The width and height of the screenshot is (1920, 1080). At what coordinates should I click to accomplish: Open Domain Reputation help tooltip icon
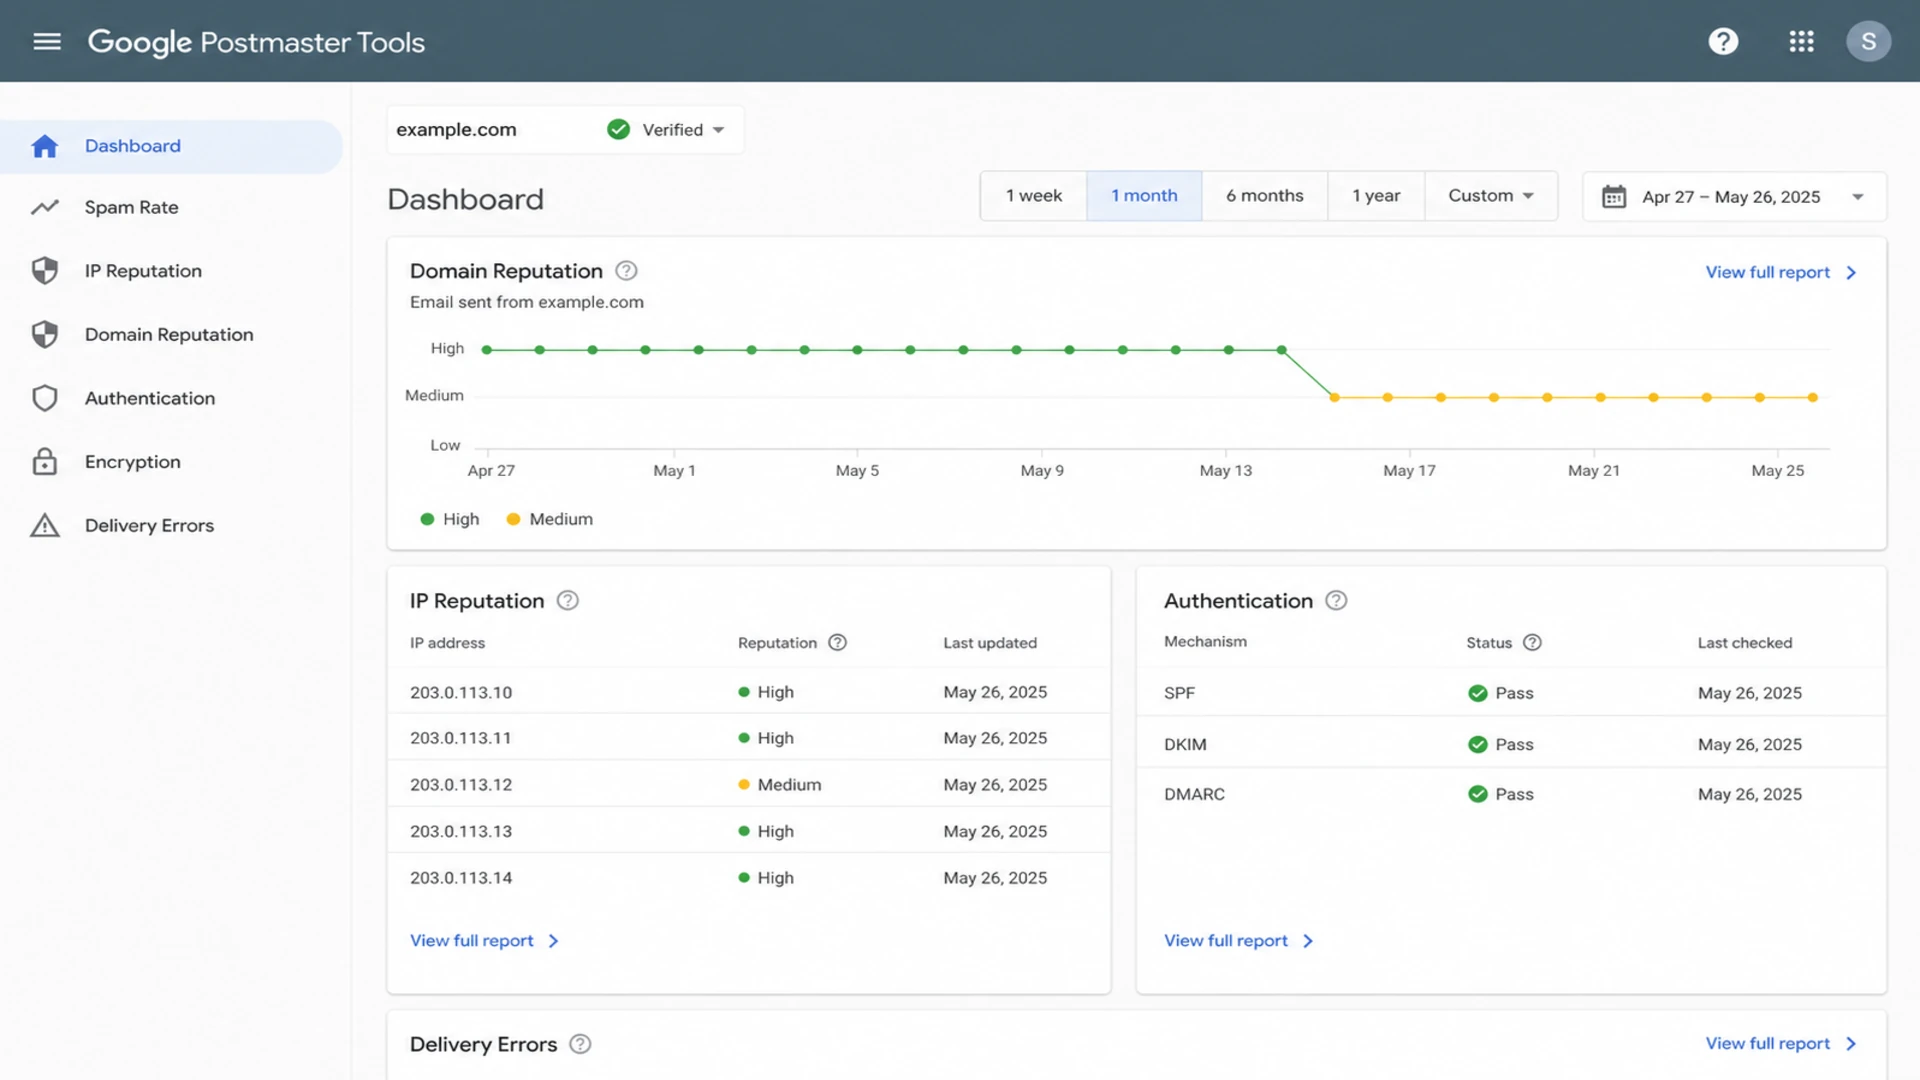coord(626,271)
